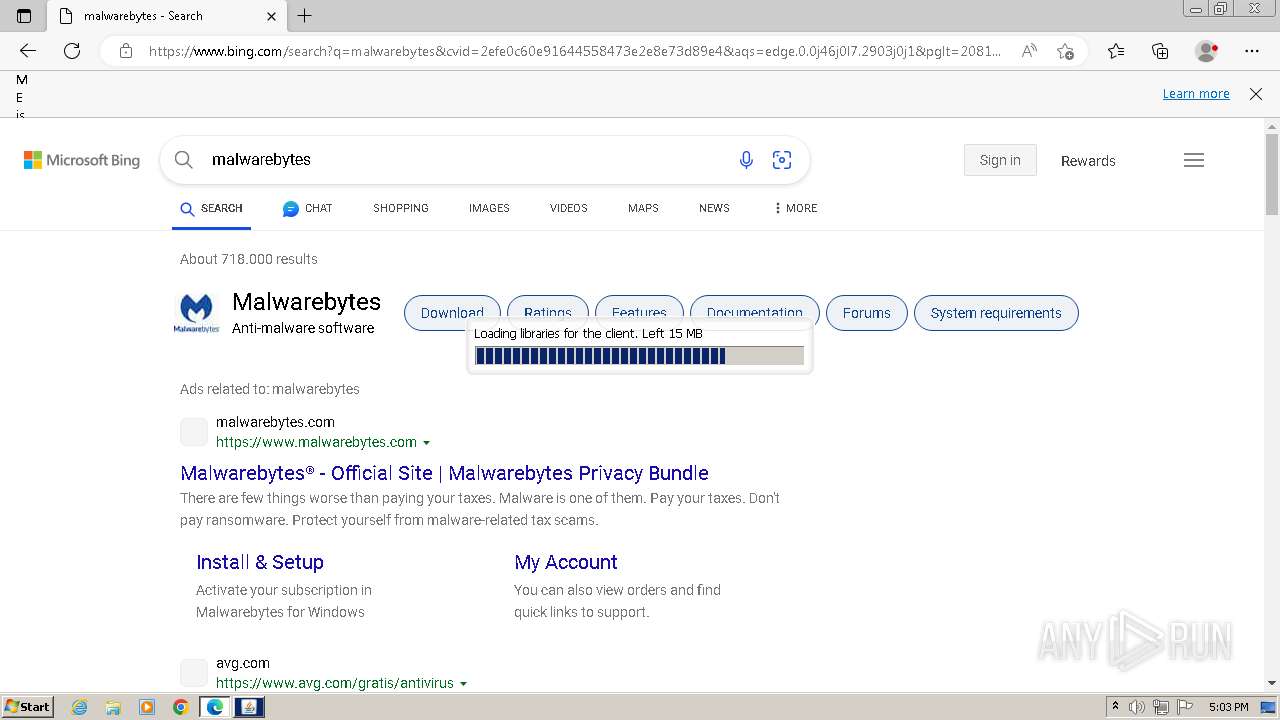The image size is (1280, 720).
Task: Open the tab actions menu
Action: pyautogui.click(x=24, y=16)
